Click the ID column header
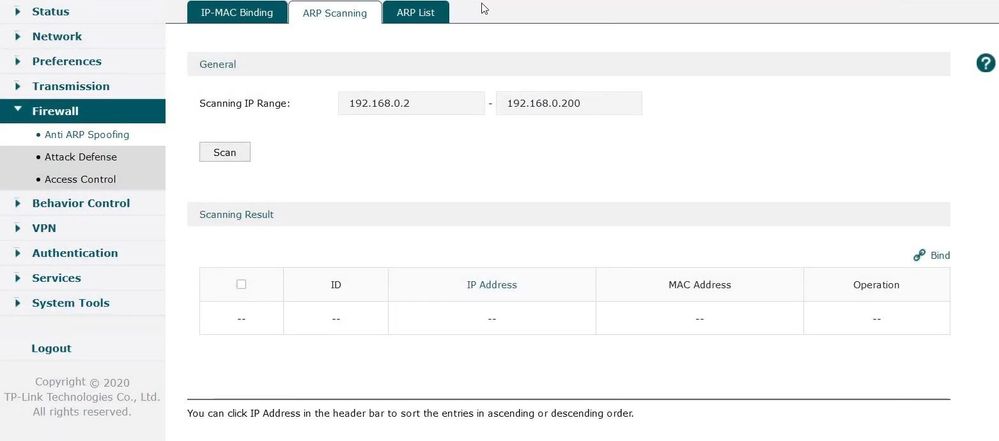Image resolution: width=999 pixels, height=441 pixels. pyautogui.click(x=336, y=285)
